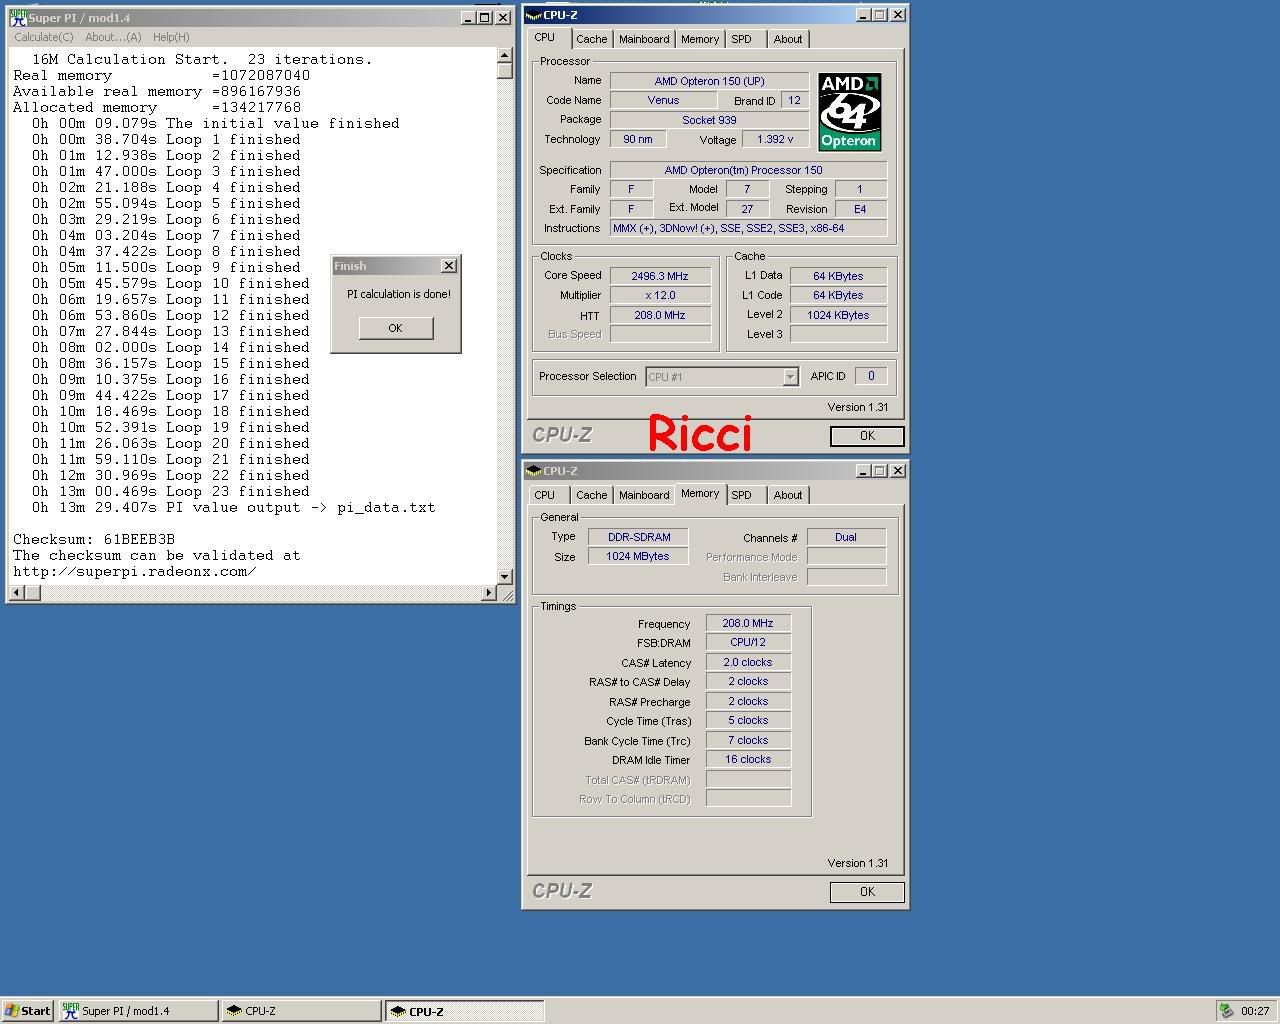Select the CPU tab in top CPU-Z

coord(544,38)
